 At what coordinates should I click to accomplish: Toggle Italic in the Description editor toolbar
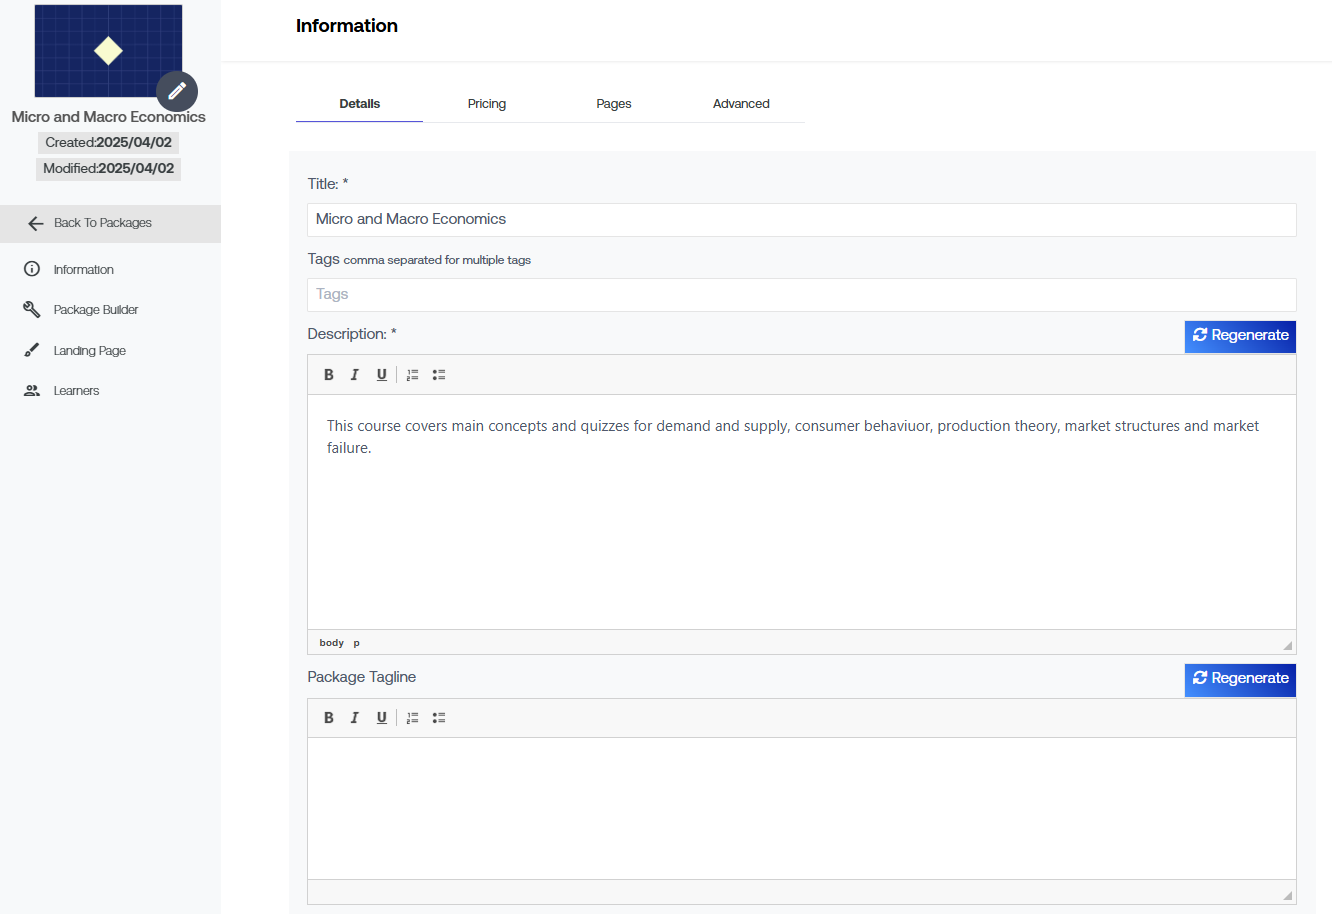(354, 375)
